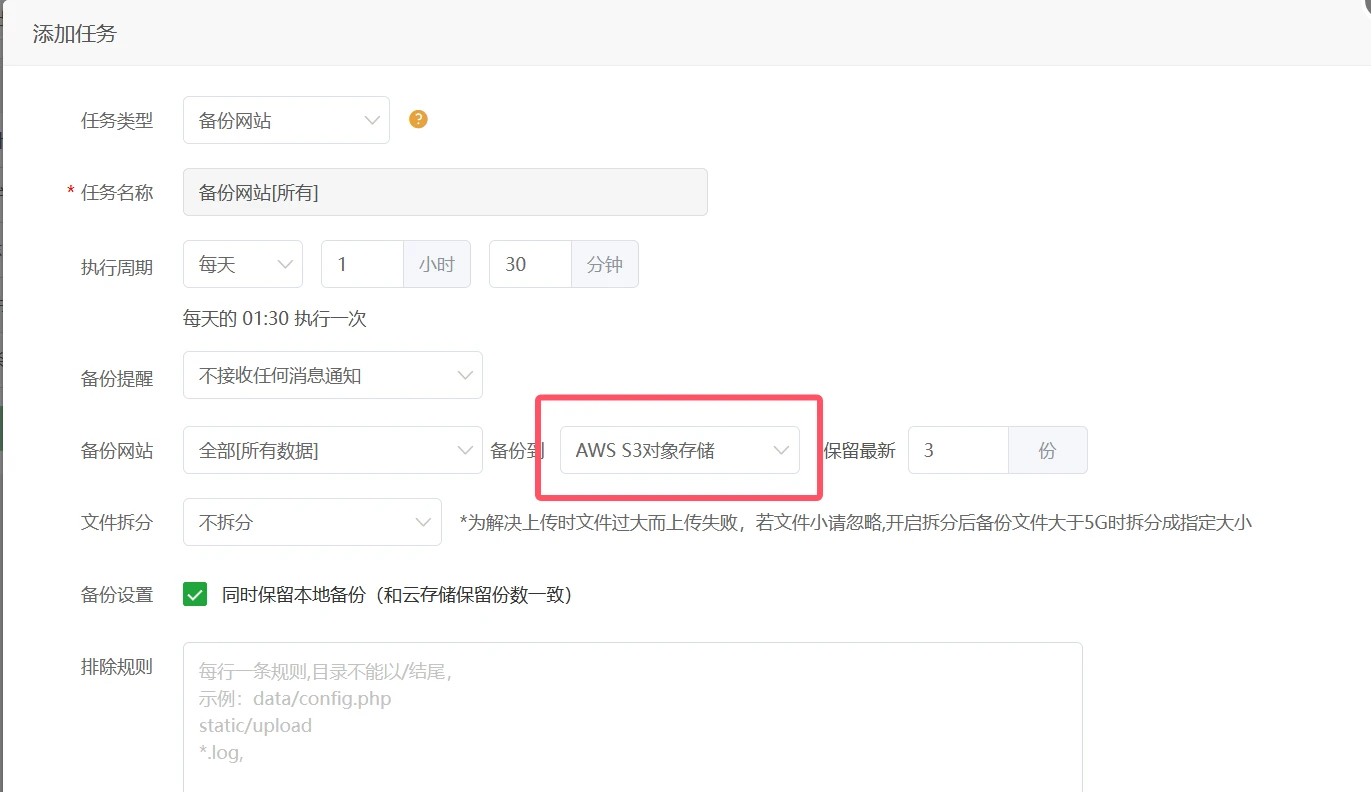The height and width of the screenshot is (792, 1371).
Task: Click the 每天的 01:30 执行一次 schedule text
Action: click(x=275, y=319)
